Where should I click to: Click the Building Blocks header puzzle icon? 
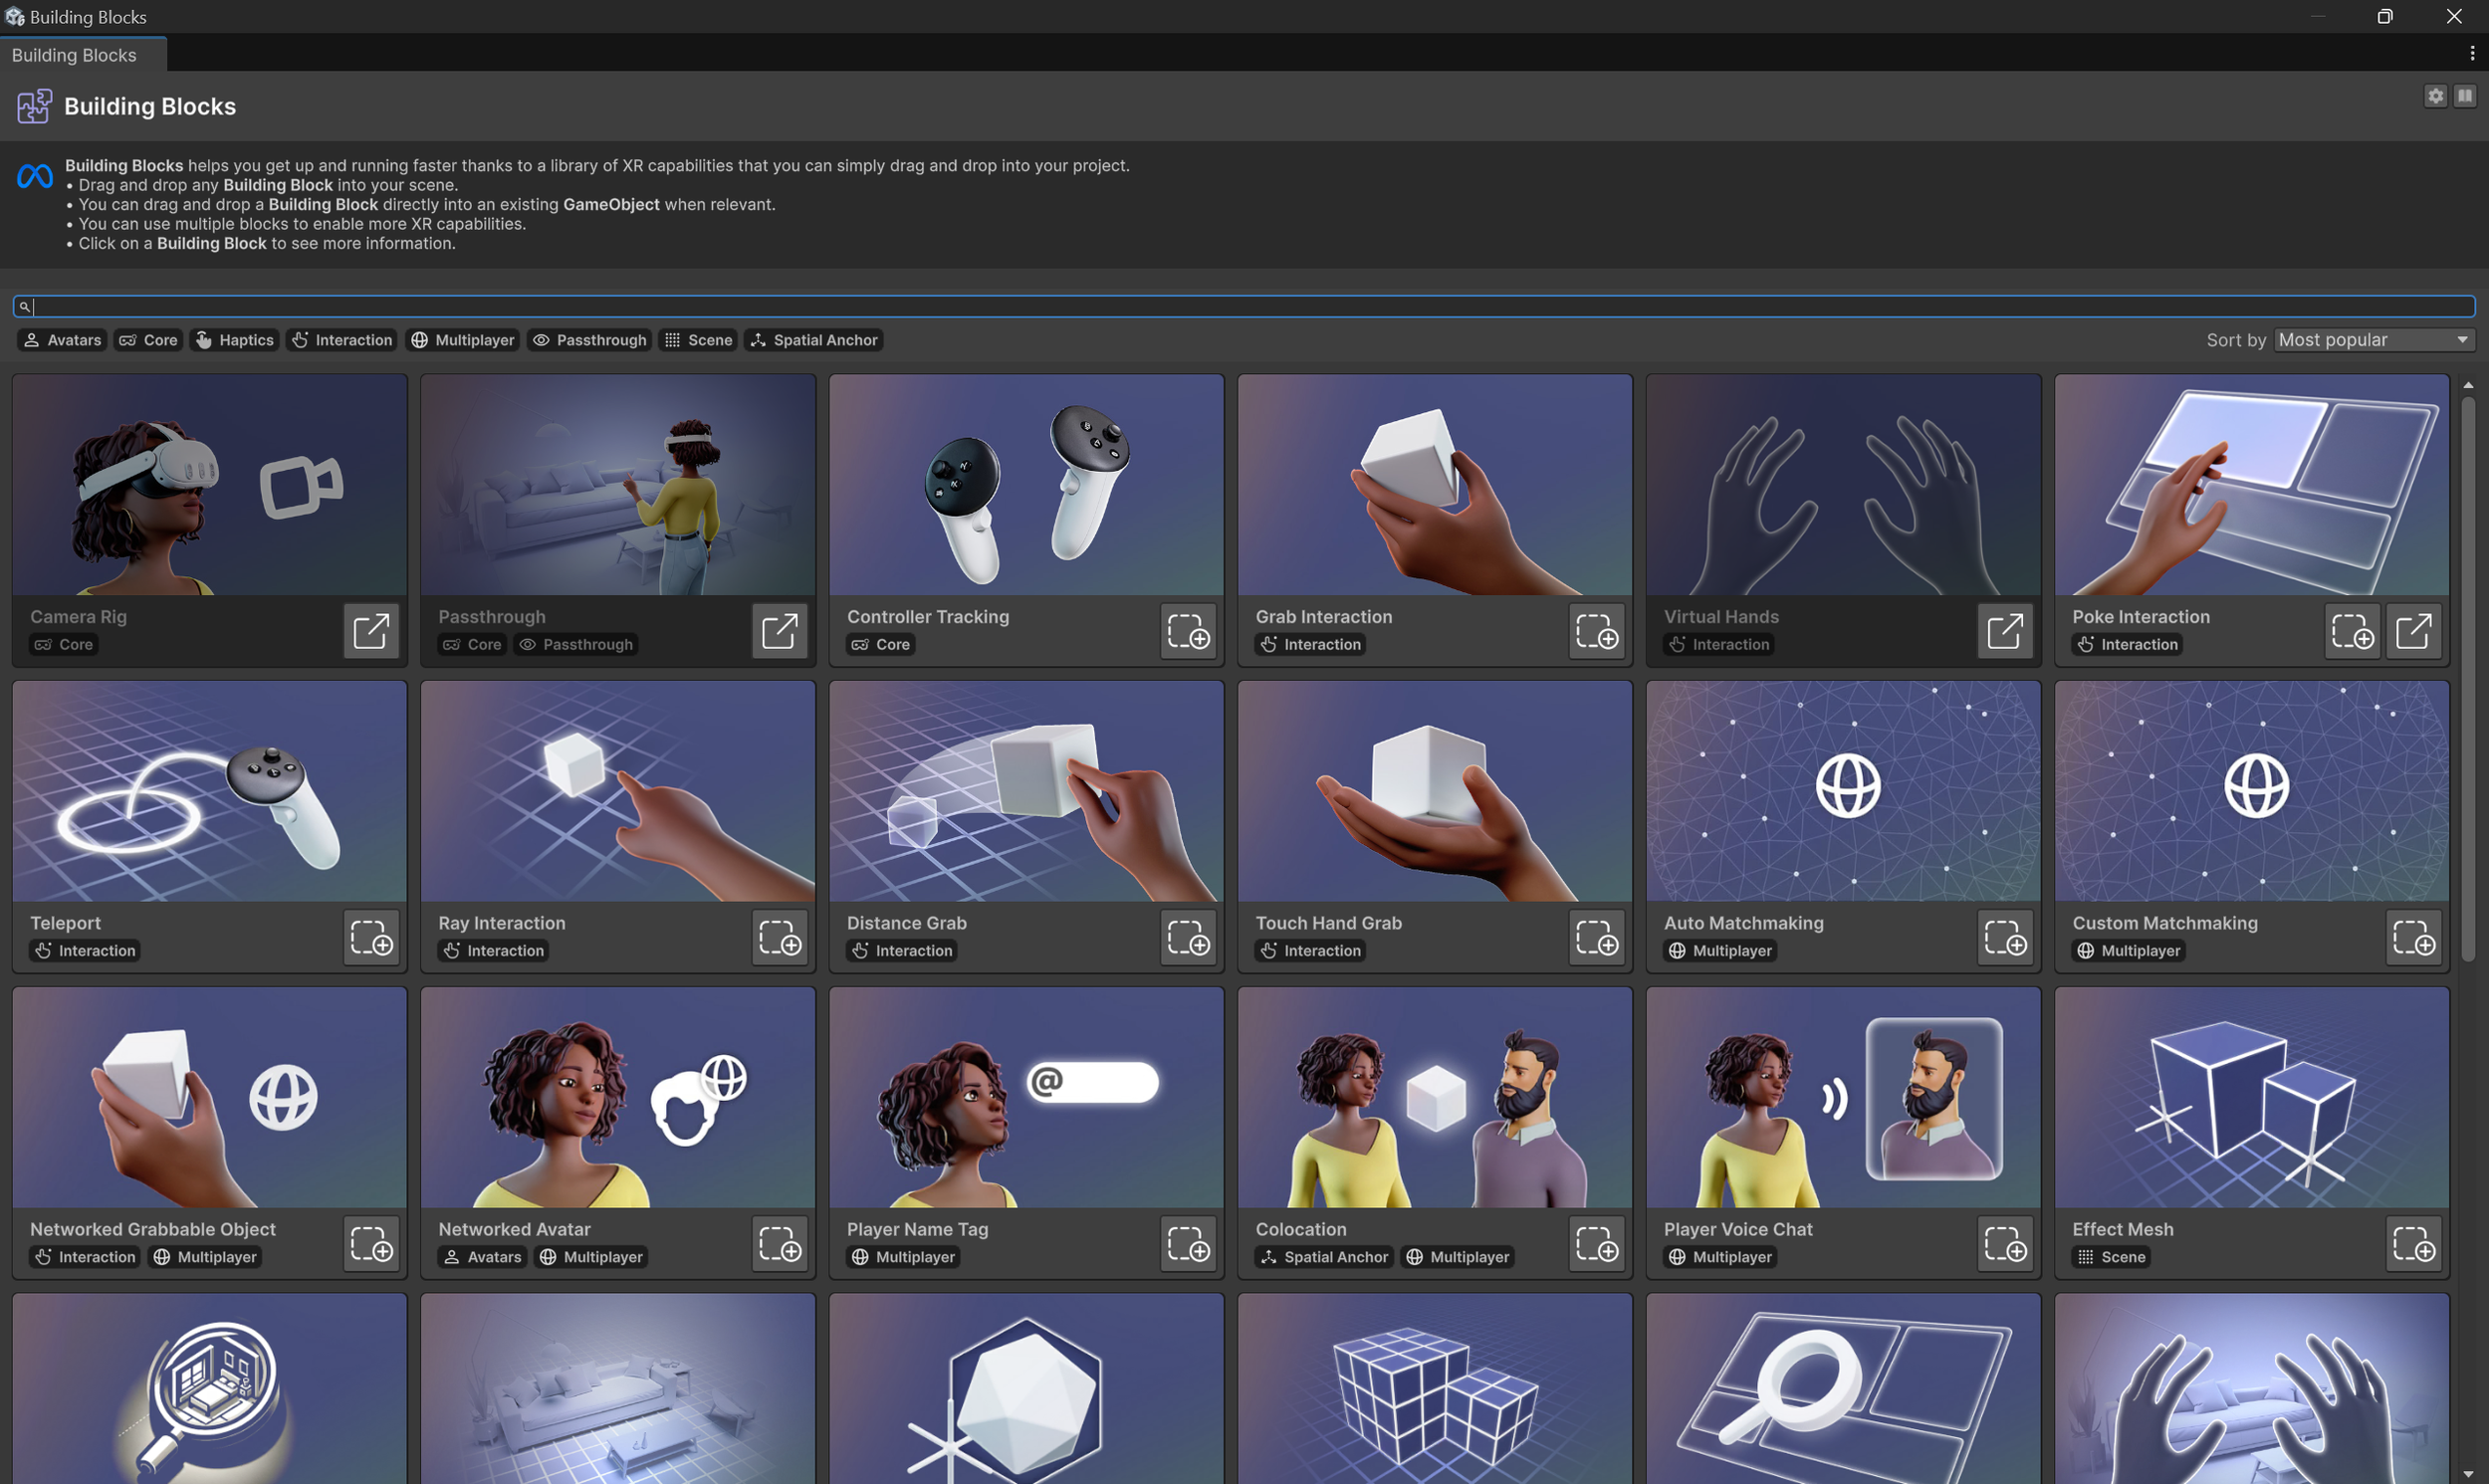tap(34, 106)
